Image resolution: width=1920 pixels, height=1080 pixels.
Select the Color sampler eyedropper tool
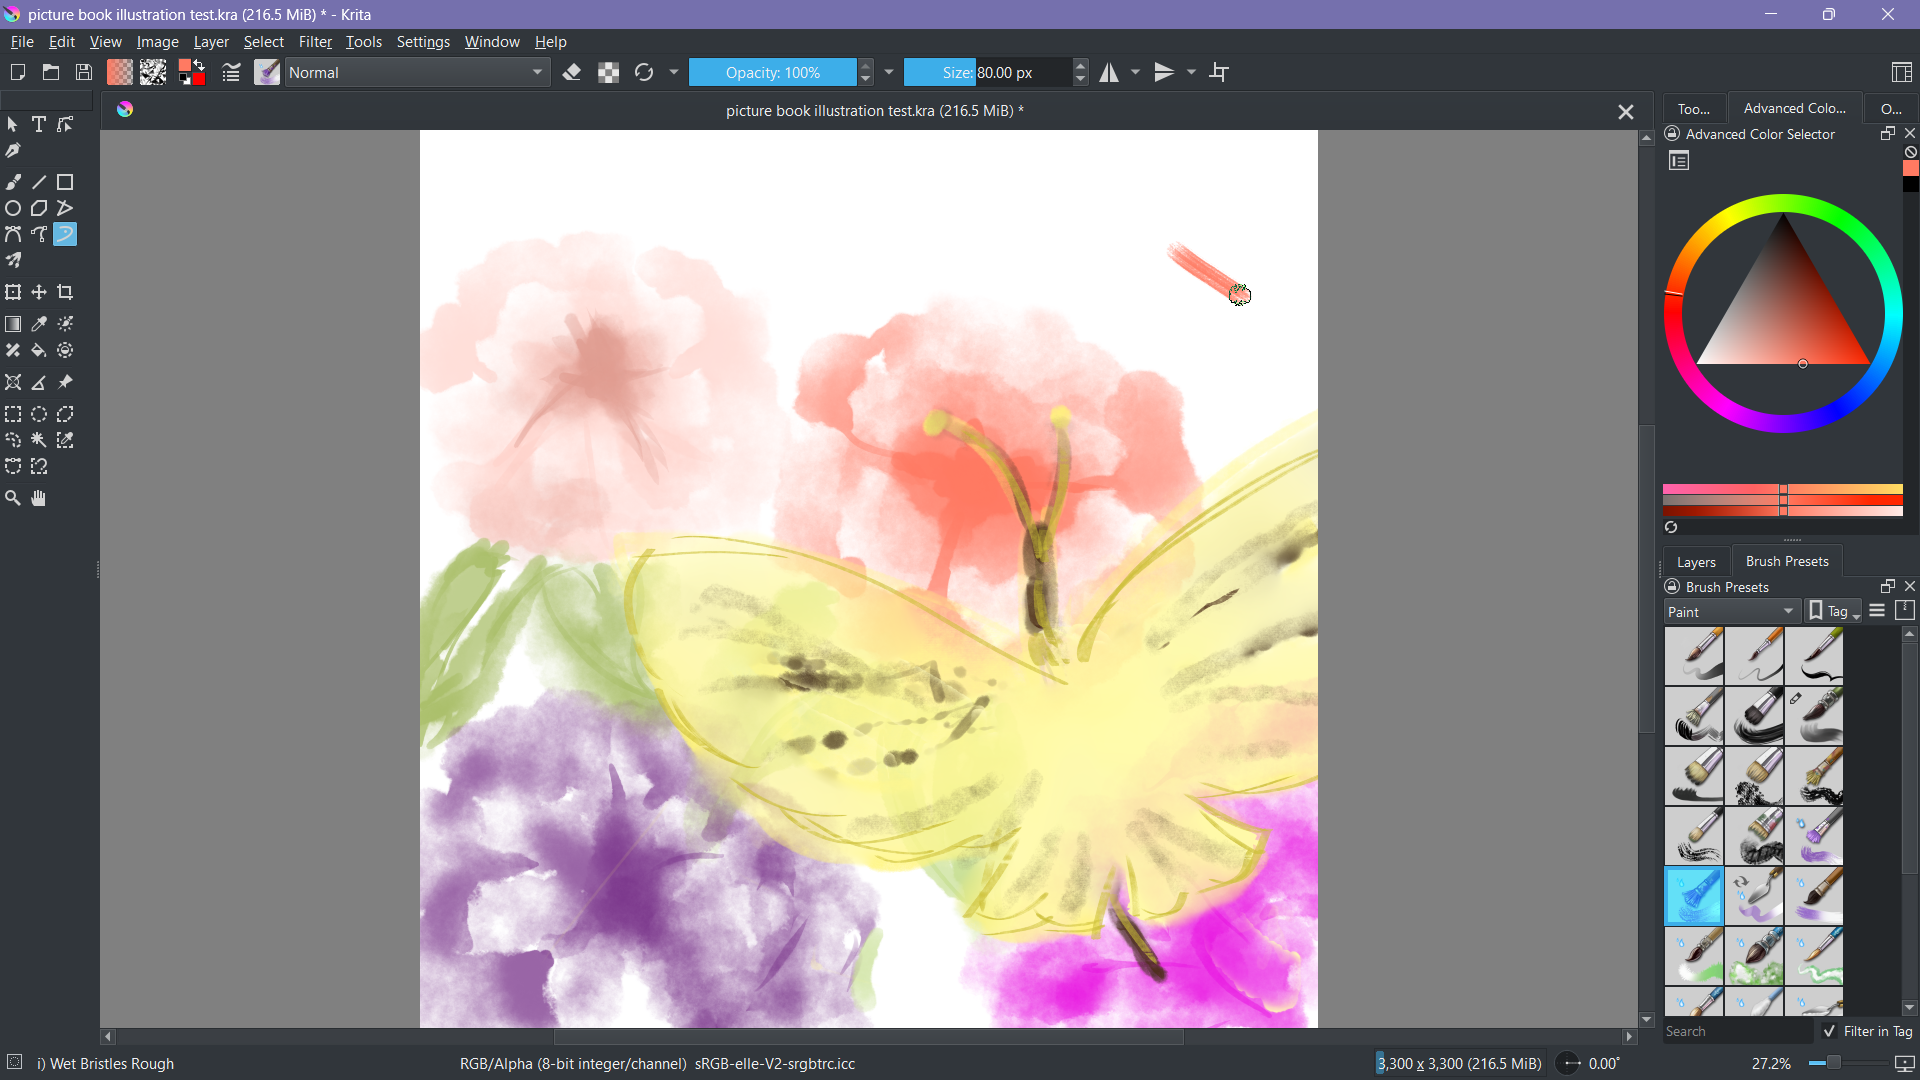coord(39,325)
